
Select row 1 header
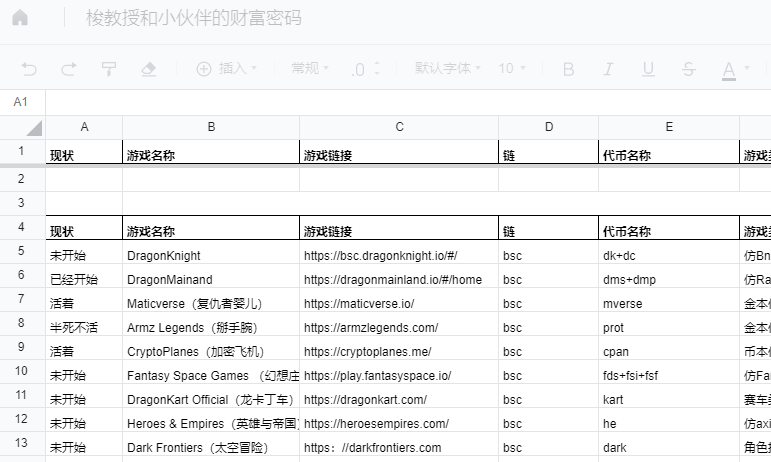click(23, 151)
